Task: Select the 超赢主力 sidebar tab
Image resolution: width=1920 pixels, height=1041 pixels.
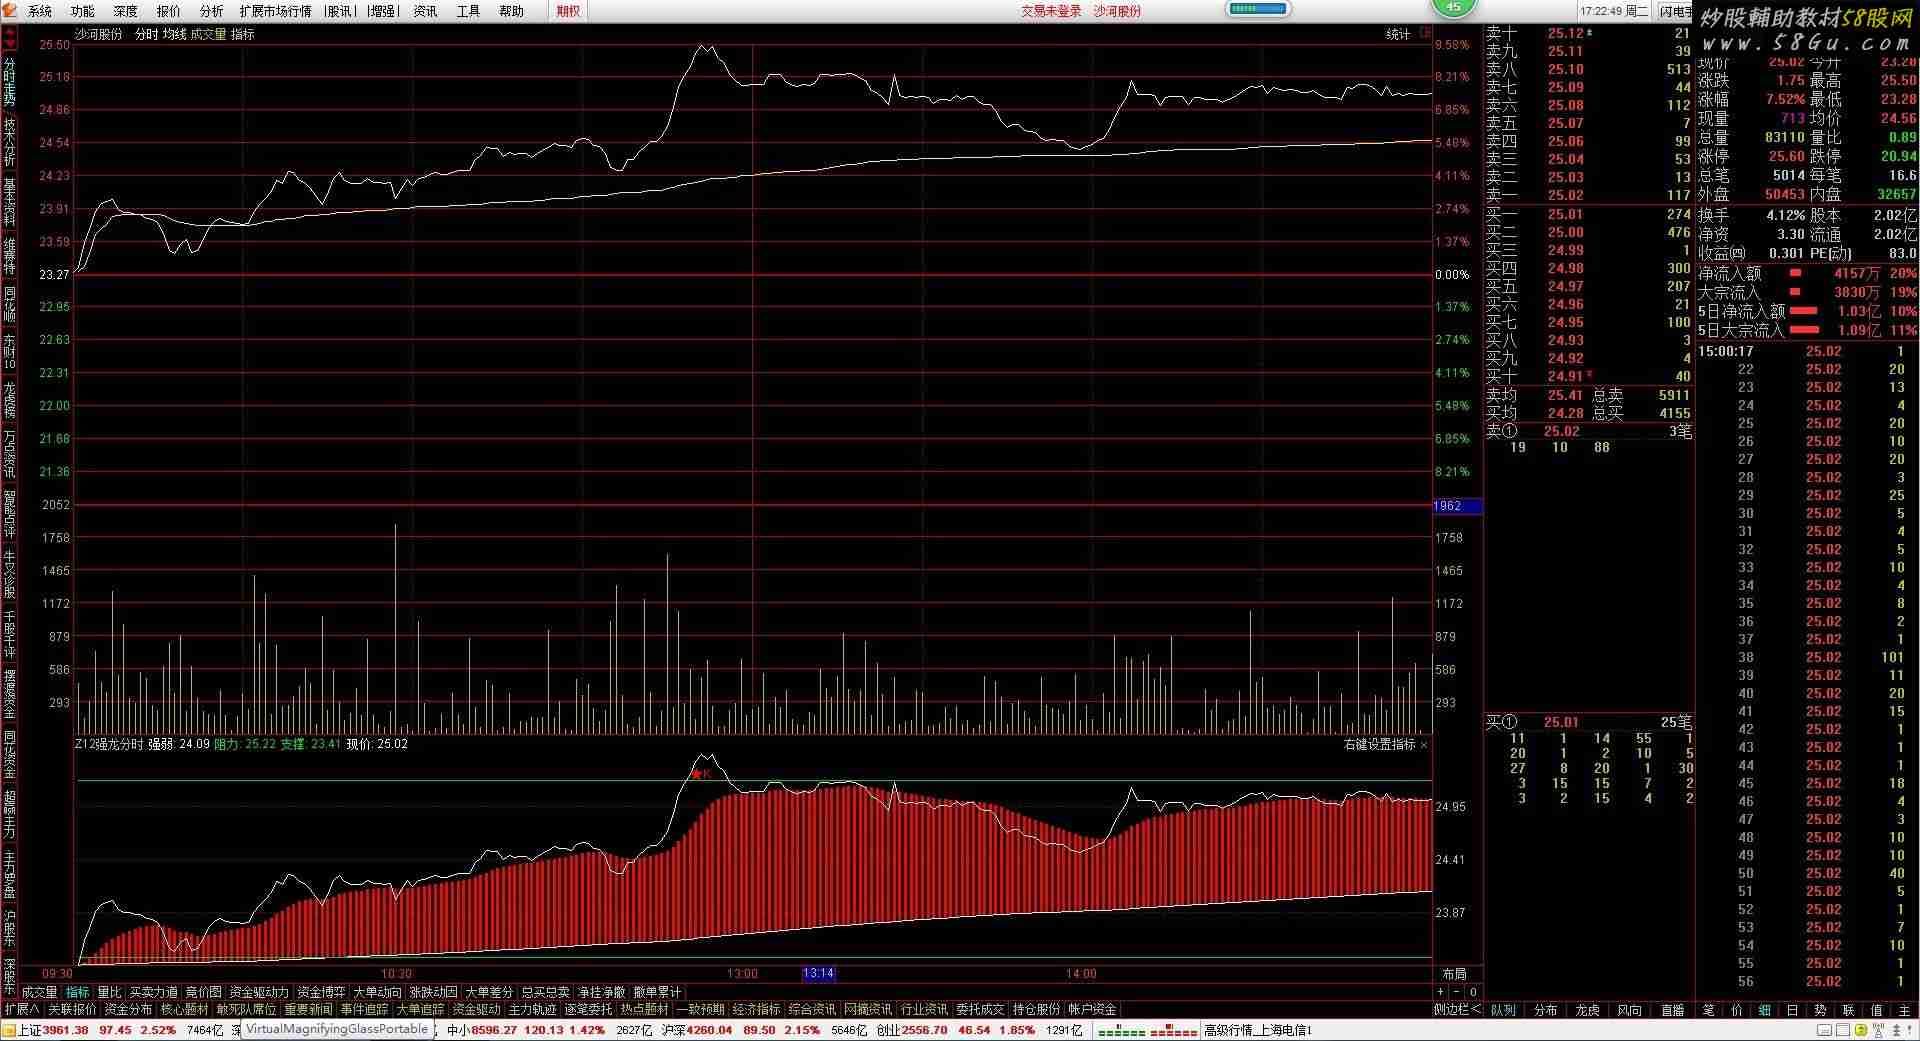Action: tap(9, 814)
